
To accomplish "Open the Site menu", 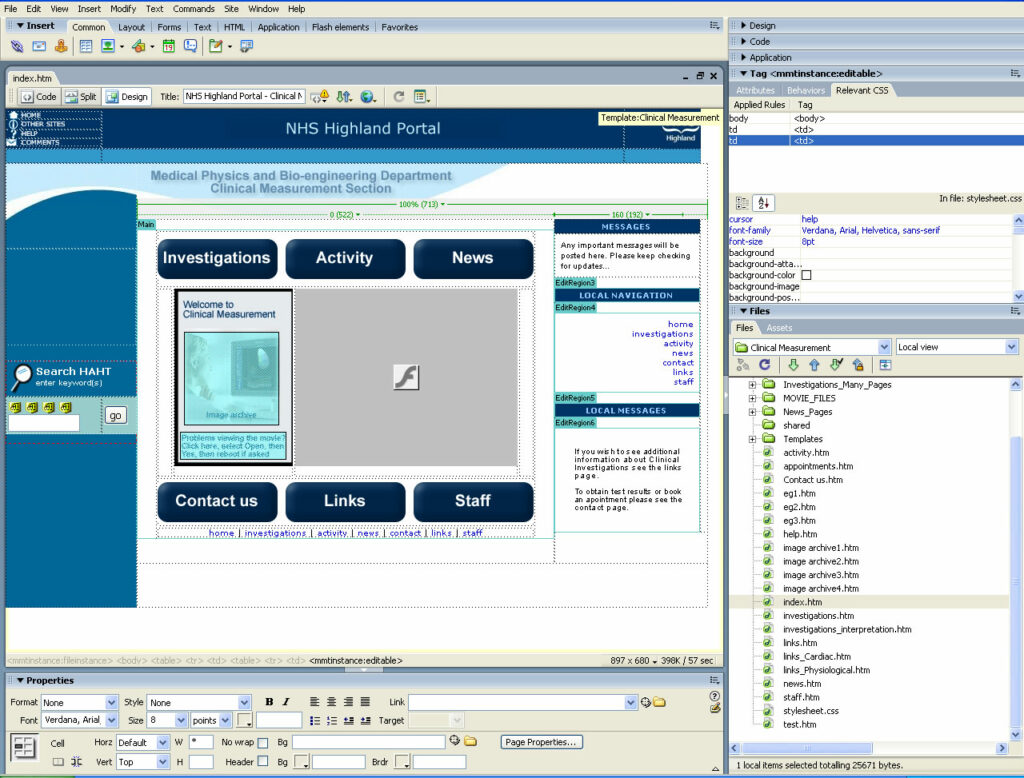I will click(231, 8).
